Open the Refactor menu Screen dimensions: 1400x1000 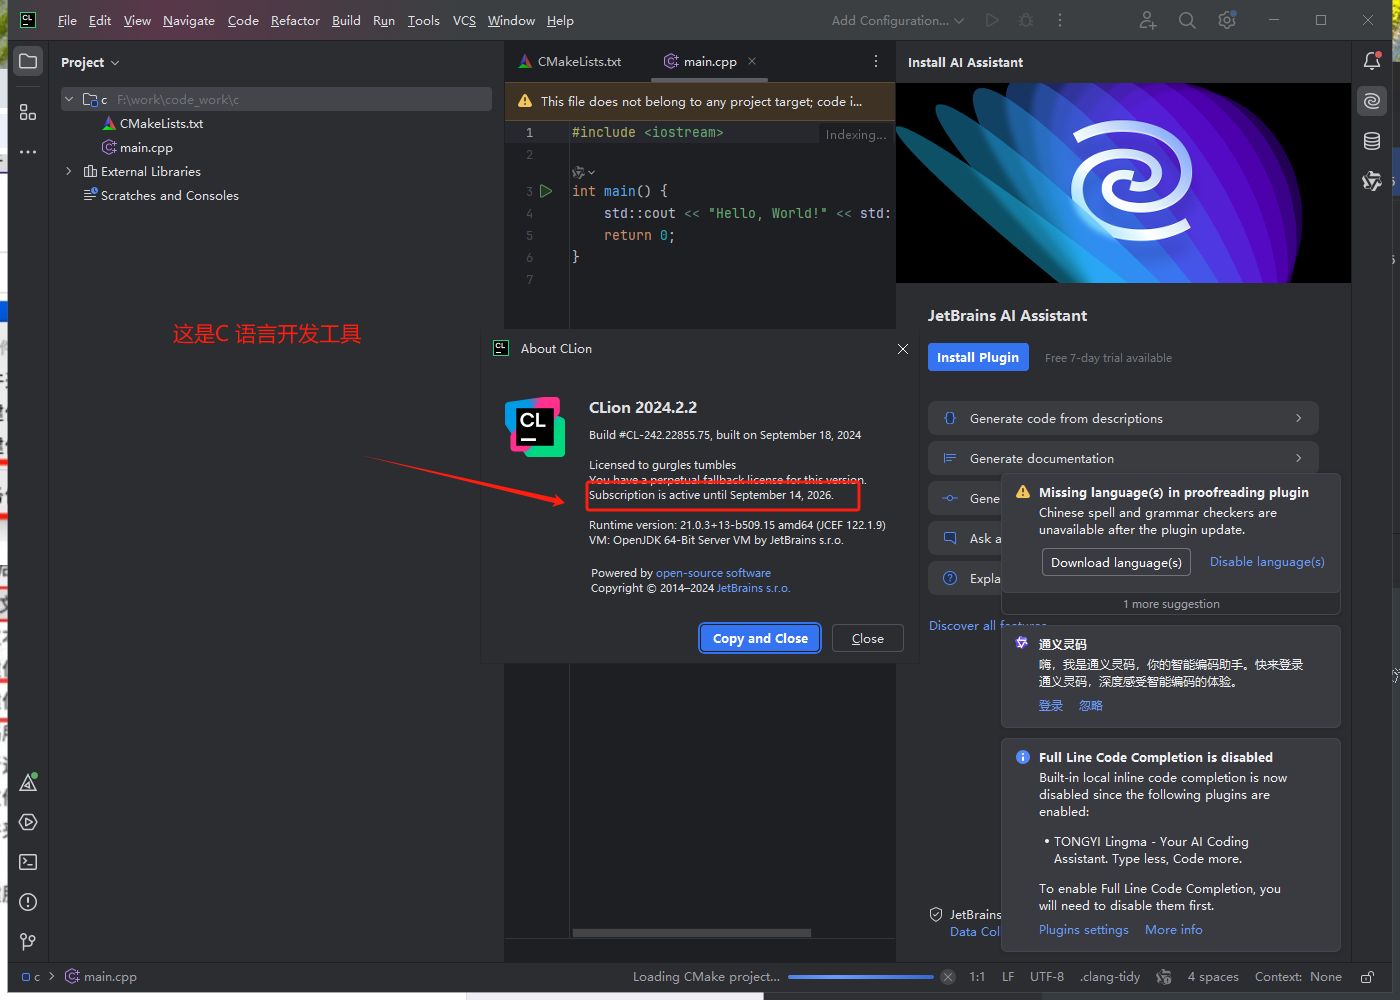(295, 20)
